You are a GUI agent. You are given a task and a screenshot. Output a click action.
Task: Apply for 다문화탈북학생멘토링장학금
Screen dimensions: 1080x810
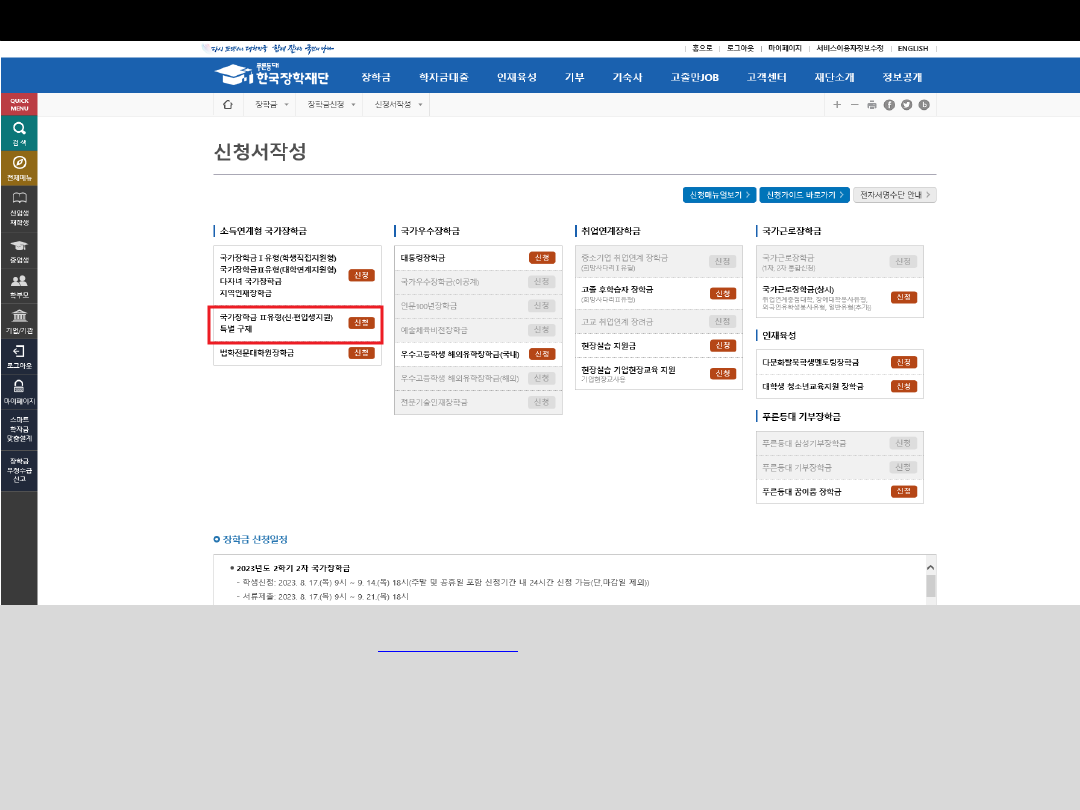click(x=904, y=362)
